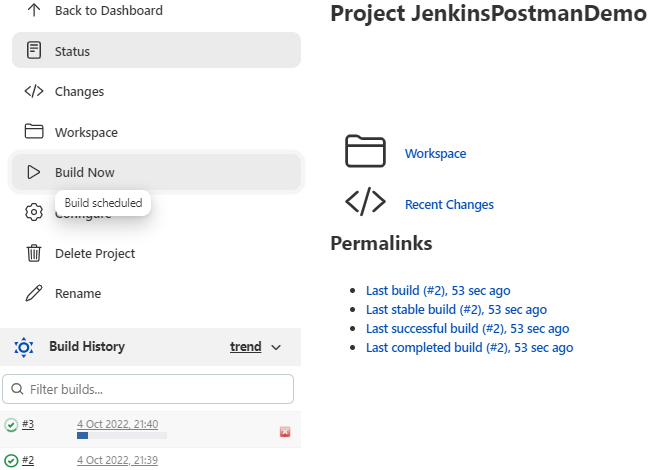Screen dimensions: 649x470
Task: Open the build trend link
Action: 245,346
